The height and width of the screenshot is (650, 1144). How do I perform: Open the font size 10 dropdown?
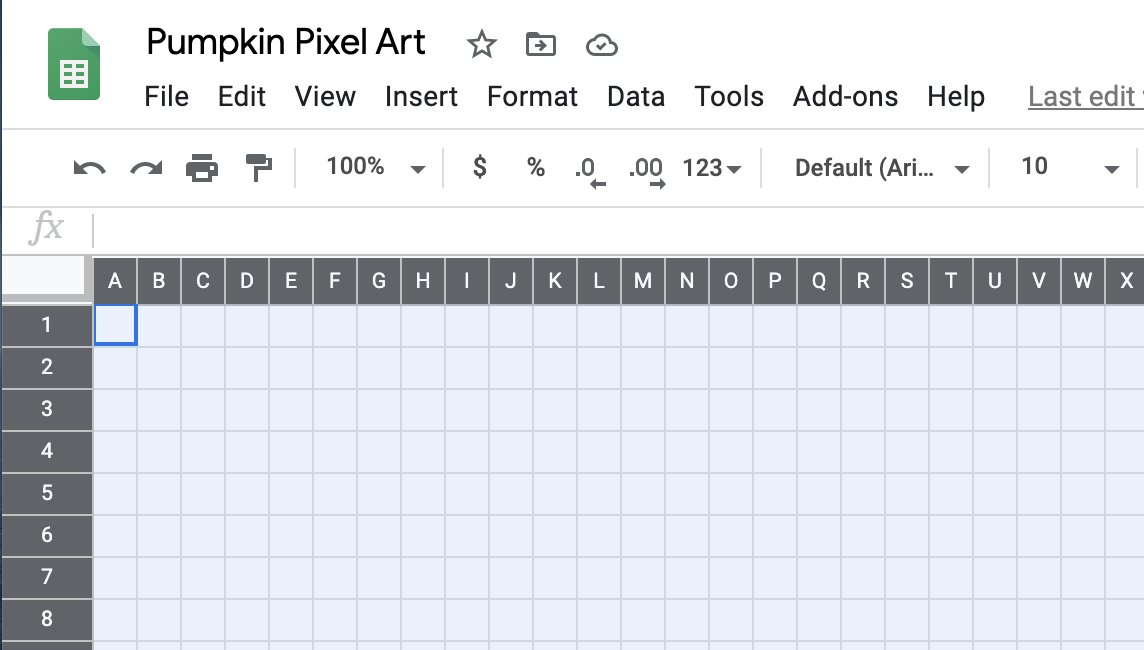click(x=1070, y=167)
